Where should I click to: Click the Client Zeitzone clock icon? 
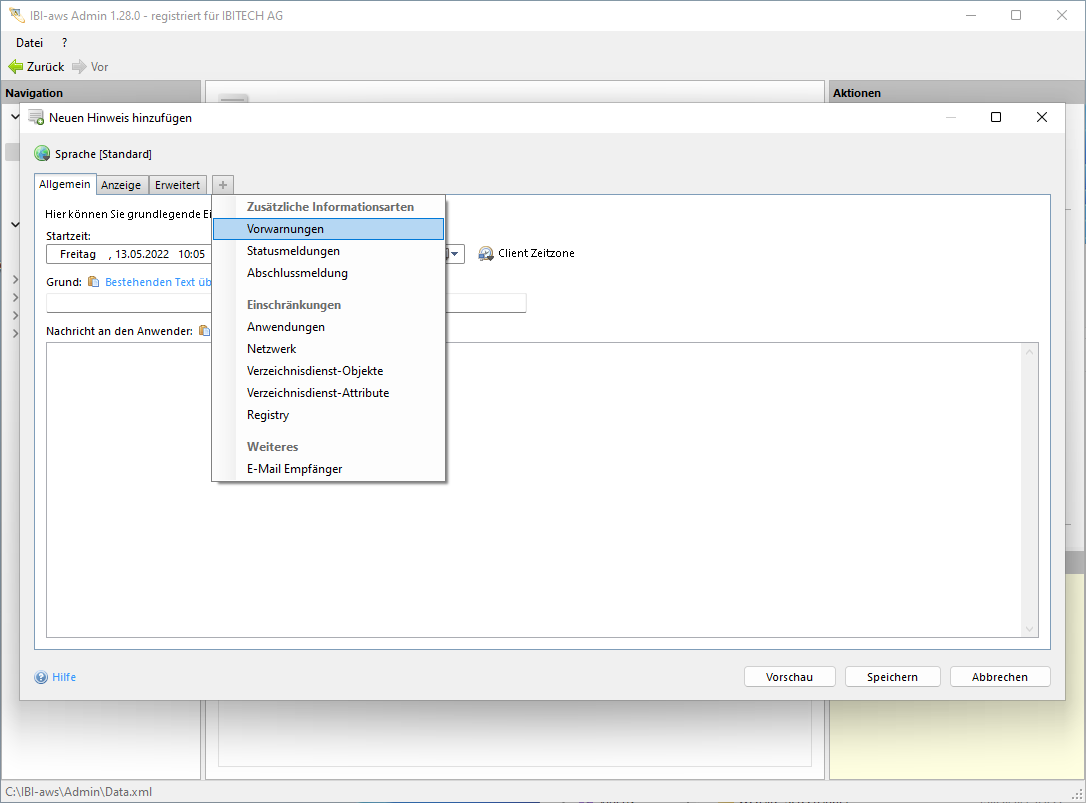point(486,254)
